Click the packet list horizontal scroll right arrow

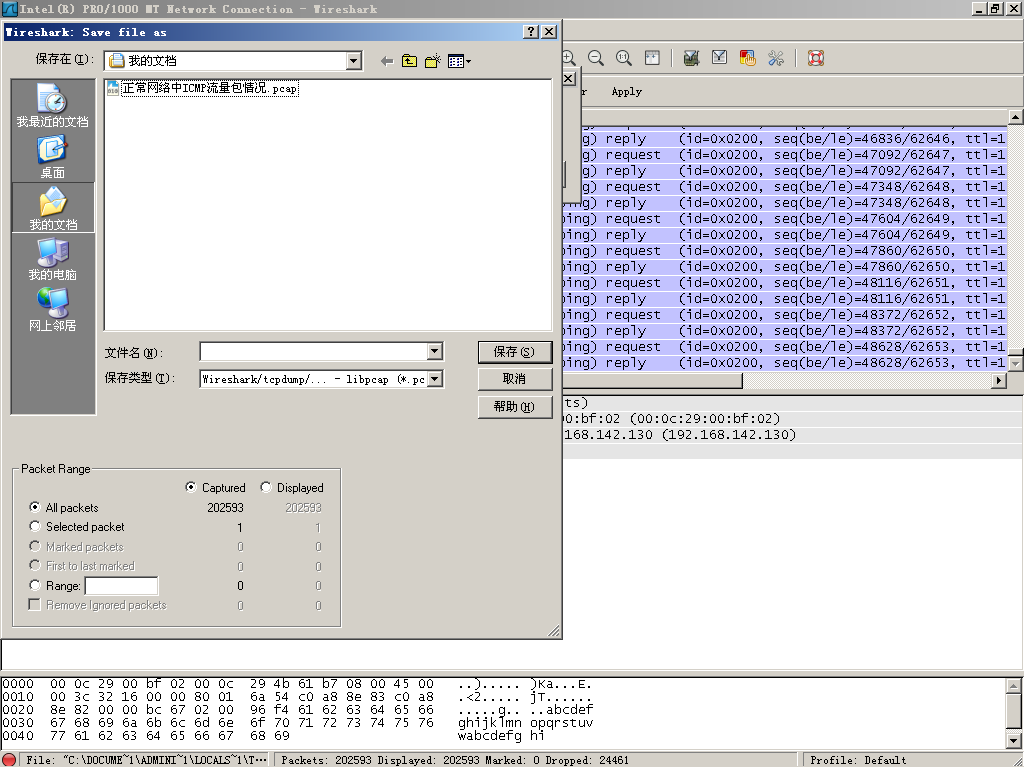point(999,380)
